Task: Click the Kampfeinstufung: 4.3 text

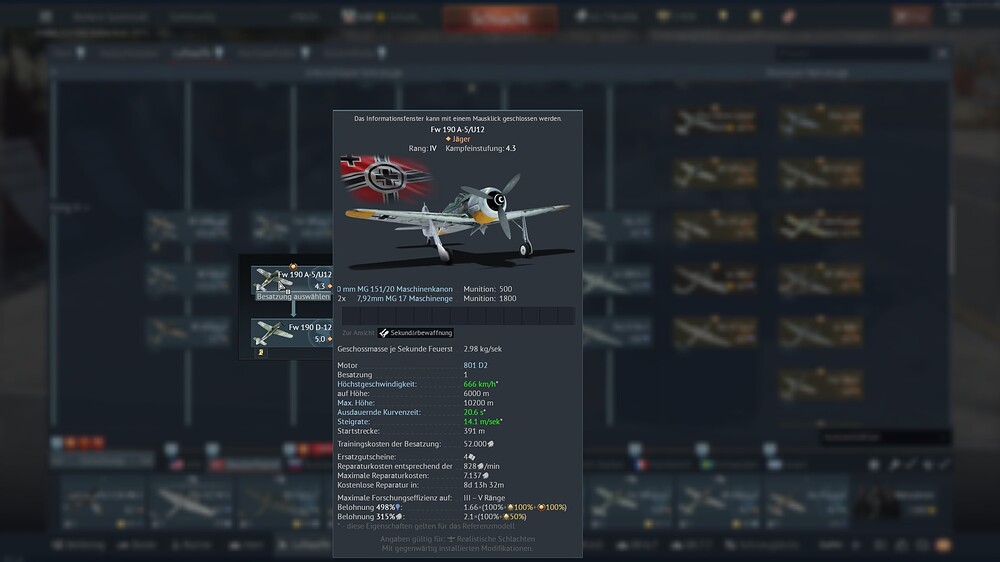Action: (481, 149)
